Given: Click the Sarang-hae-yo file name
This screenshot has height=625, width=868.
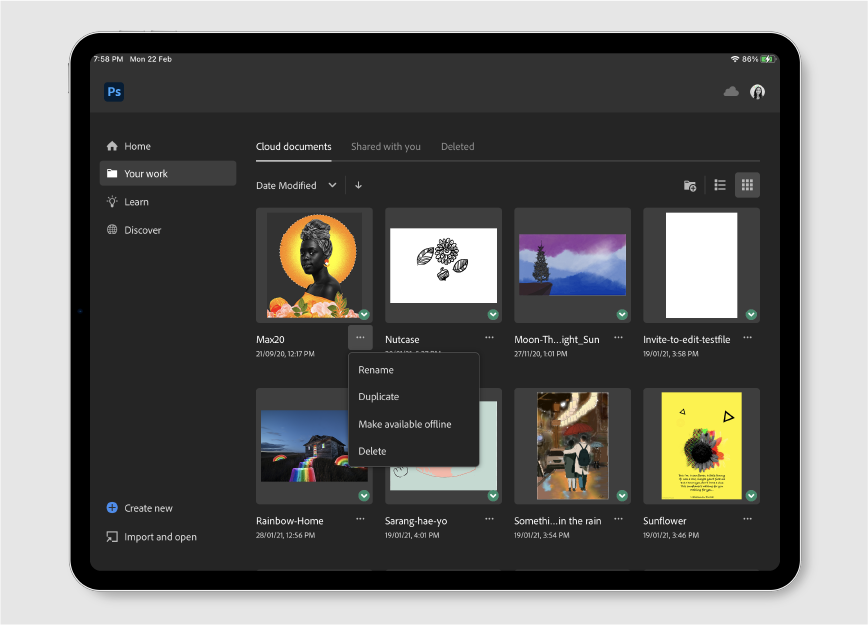Looking at the screenshot, I should click(x=416, y=521).
